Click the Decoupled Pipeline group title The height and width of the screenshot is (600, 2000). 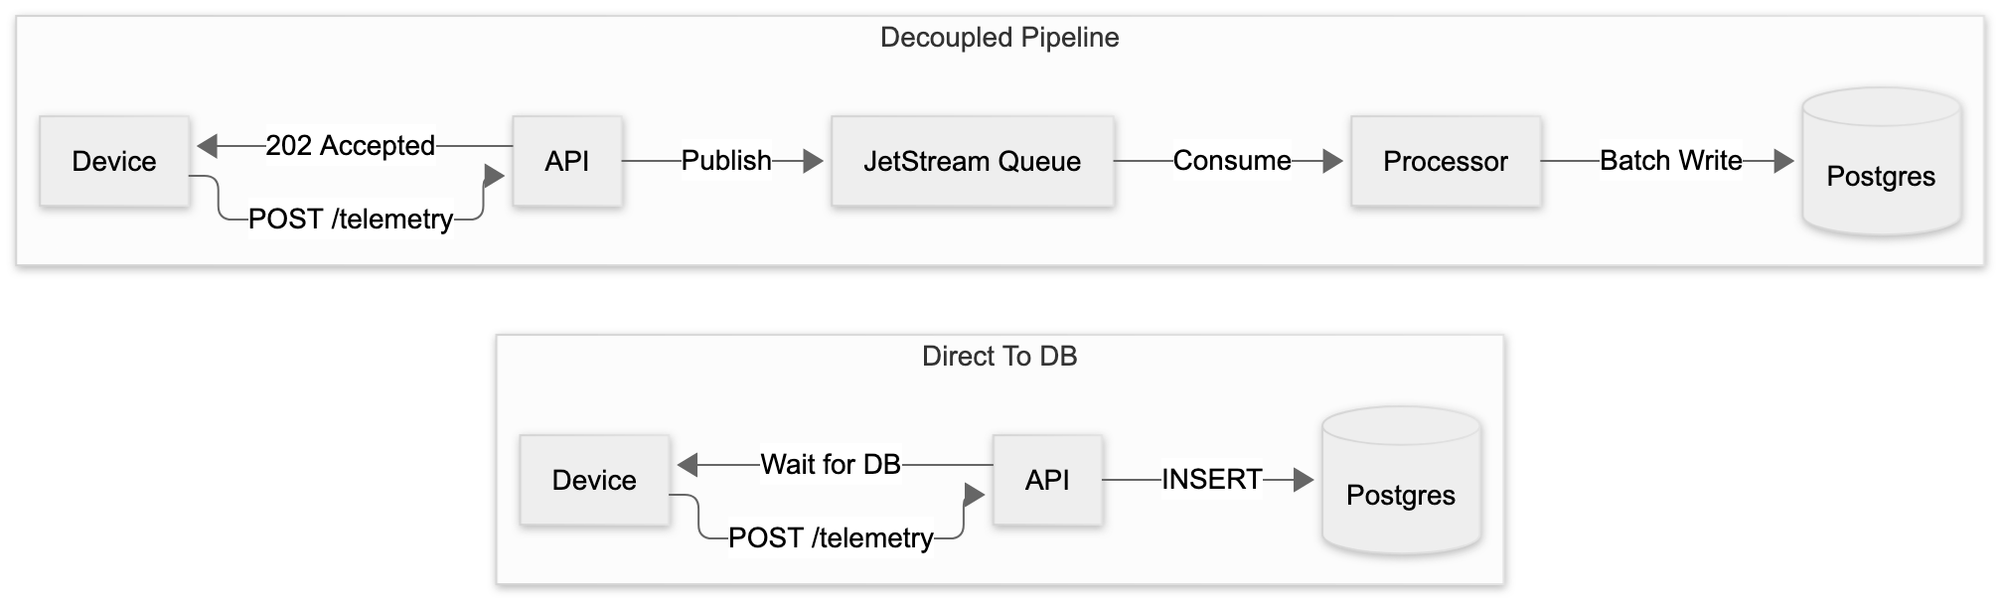[999, 38]
